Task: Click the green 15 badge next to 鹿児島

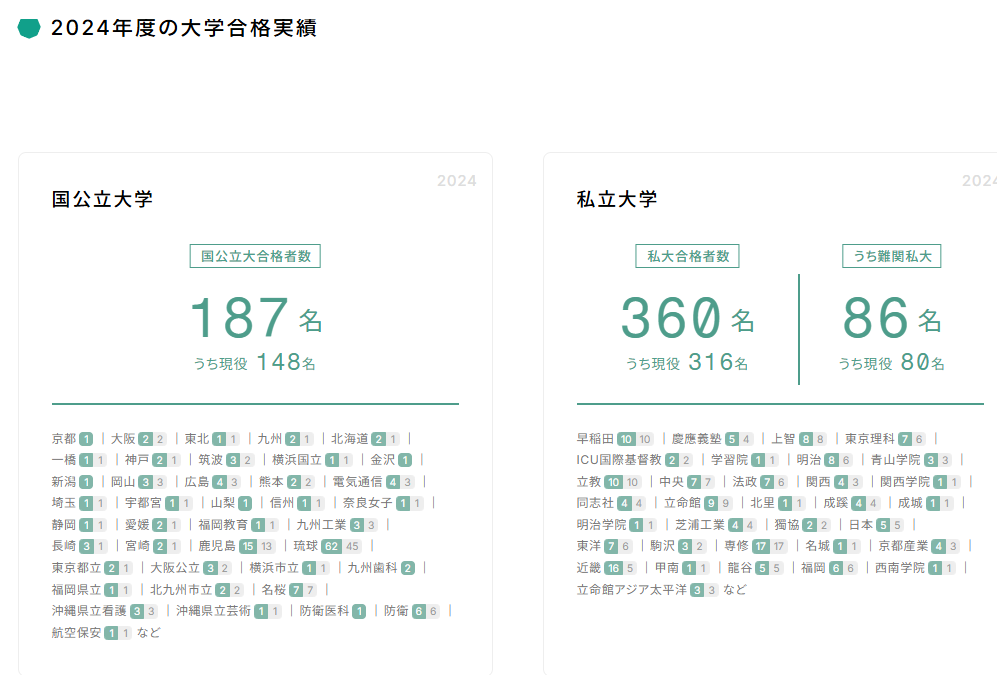Action: tap(247, 546)
